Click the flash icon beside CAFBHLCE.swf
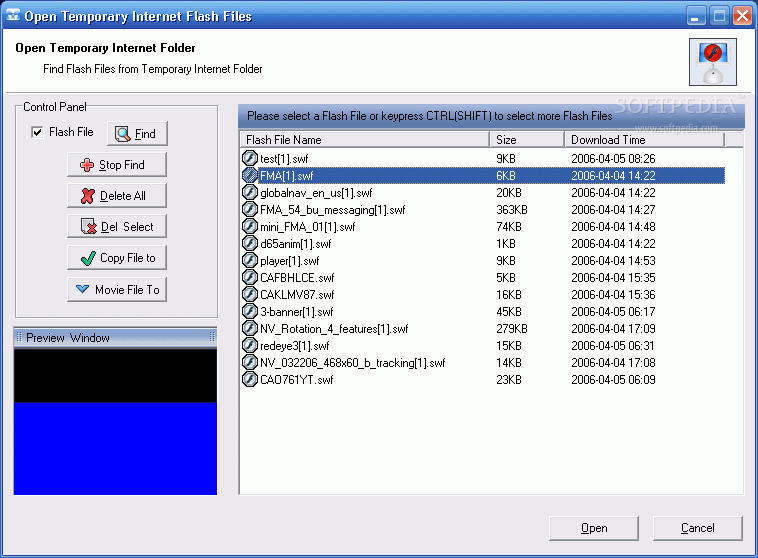758x558 pixels. tap(249, 277)
